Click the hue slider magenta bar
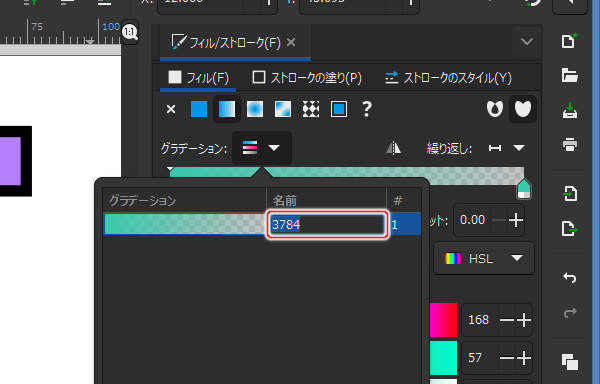The height and width of the screenshot is (384, 600). (x=443, y=320)
